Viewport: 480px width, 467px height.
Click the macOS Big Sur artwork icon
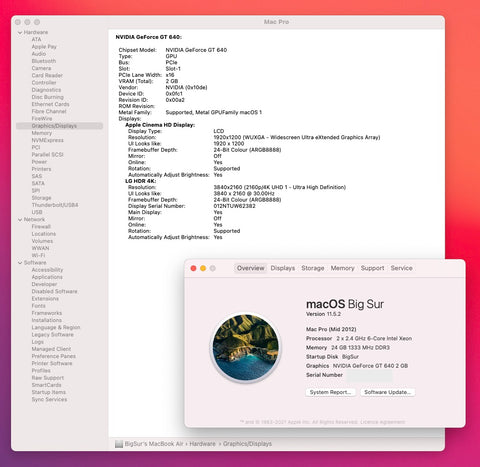tap(246, 348)
